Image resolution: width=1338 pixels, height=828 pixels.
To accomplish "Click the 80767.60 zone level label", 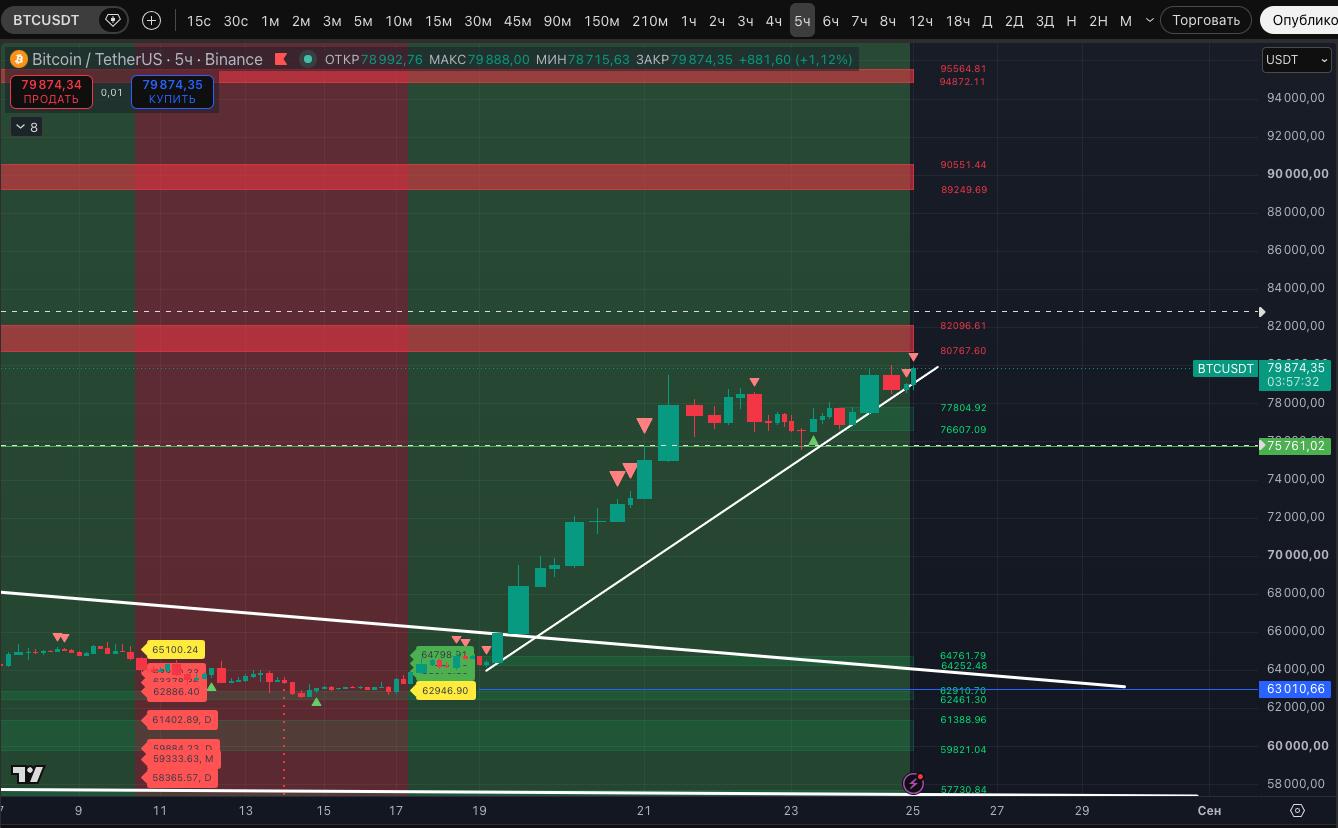I will pos(963,351).
